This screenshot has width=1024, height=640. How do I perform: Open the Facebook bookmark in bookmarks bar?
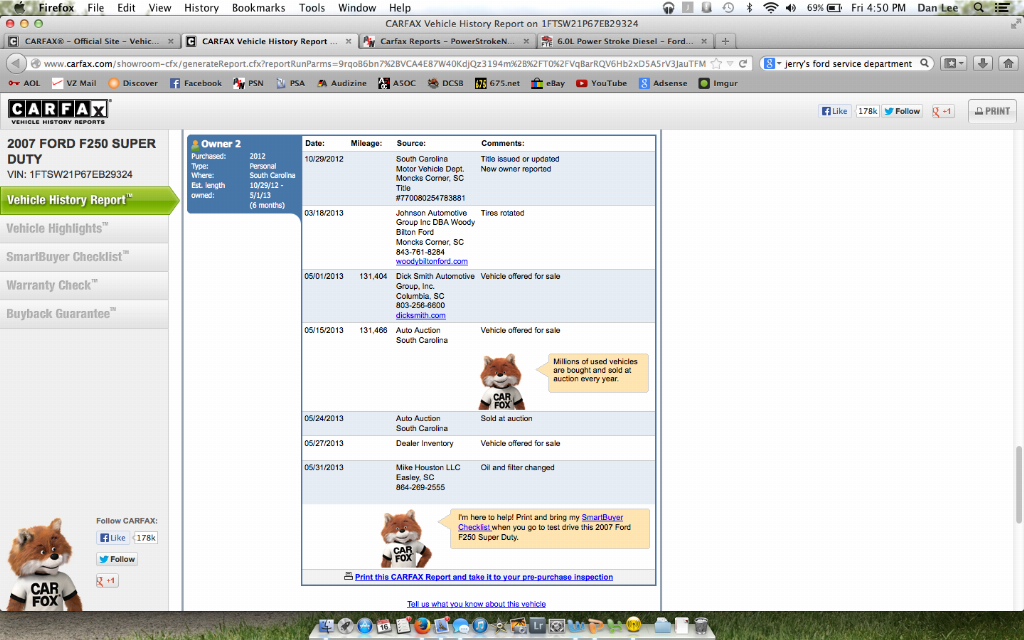pyautogui.click(x=196, y=83)
